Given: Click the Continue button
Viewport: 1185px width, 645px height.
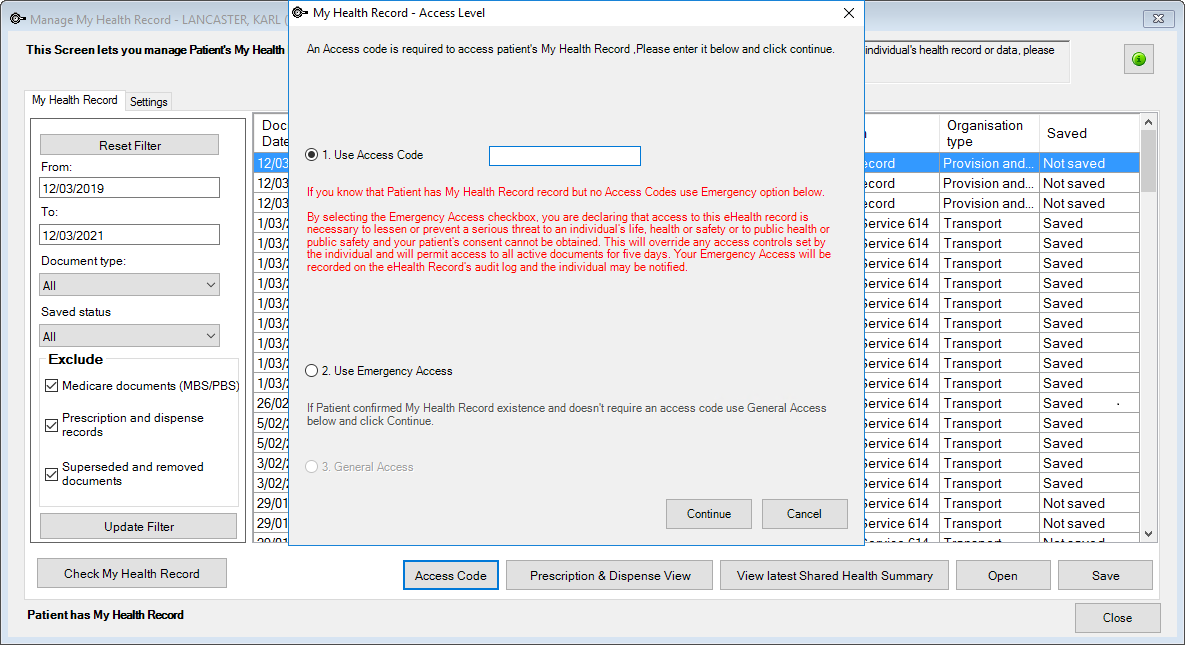Looking at the screenshot, I should 708,514.
